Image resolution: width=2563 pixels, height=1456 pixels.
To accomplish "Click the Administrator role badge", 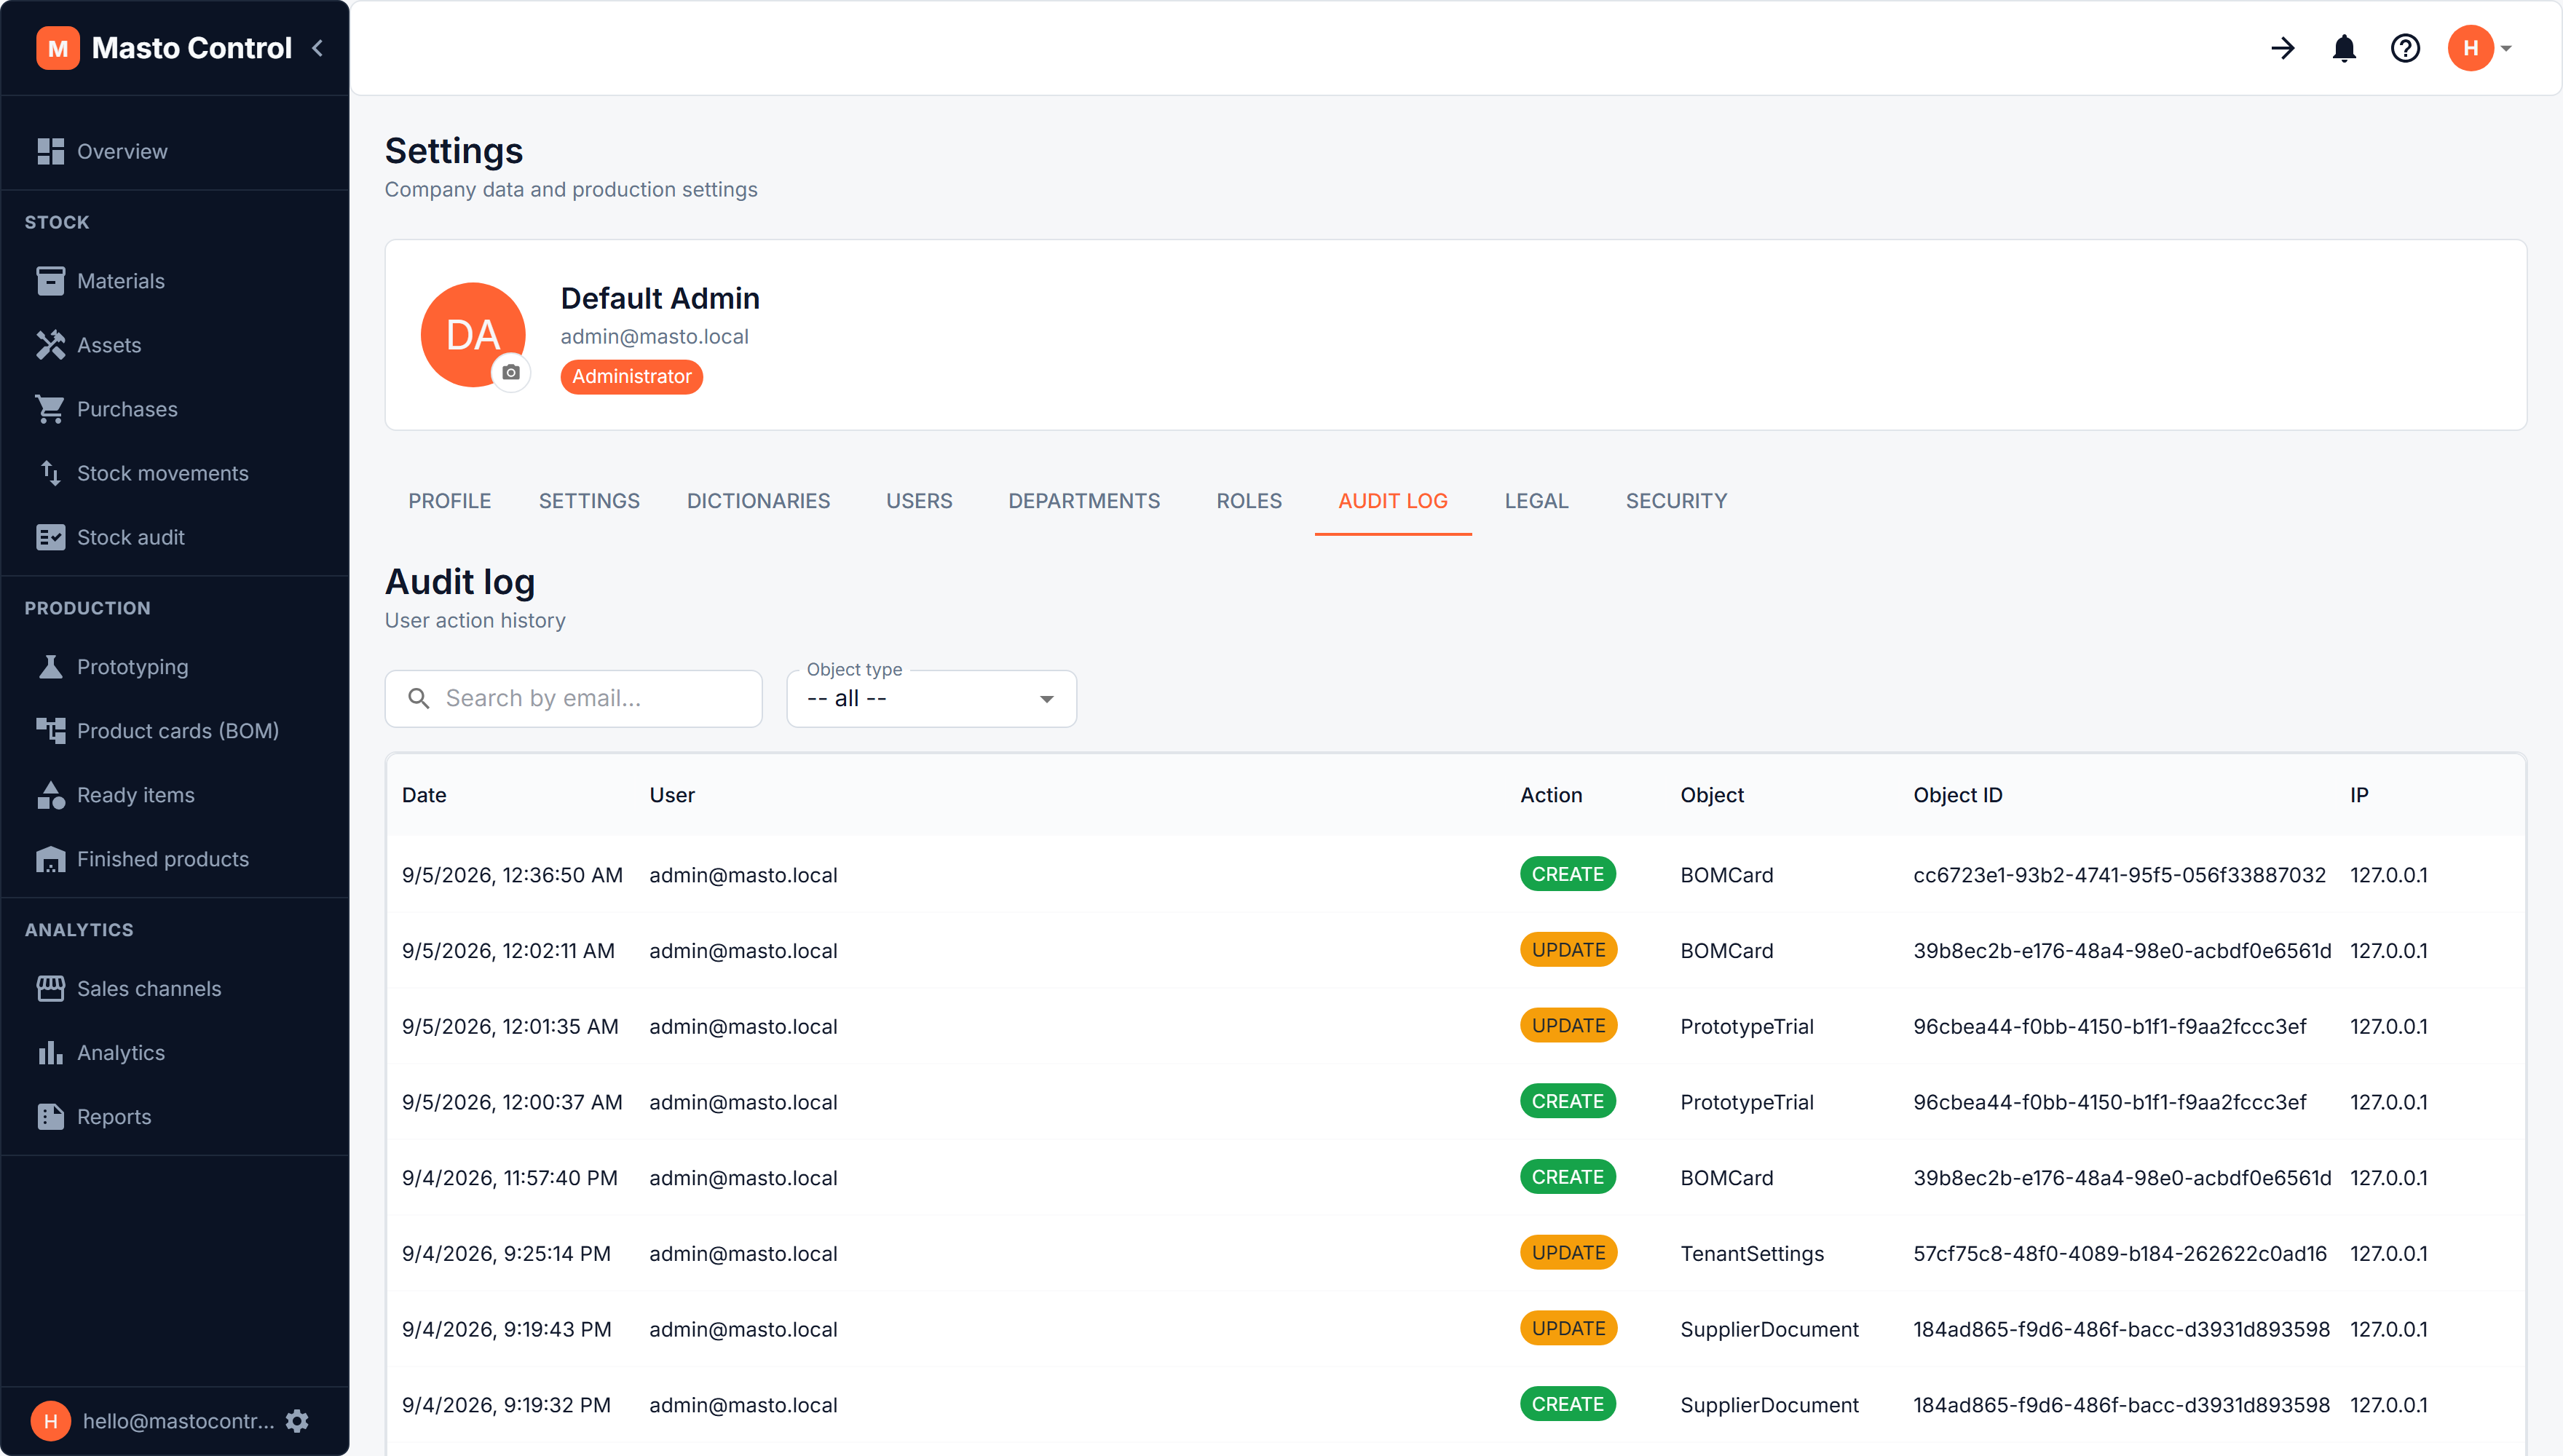I will point(631,377).
